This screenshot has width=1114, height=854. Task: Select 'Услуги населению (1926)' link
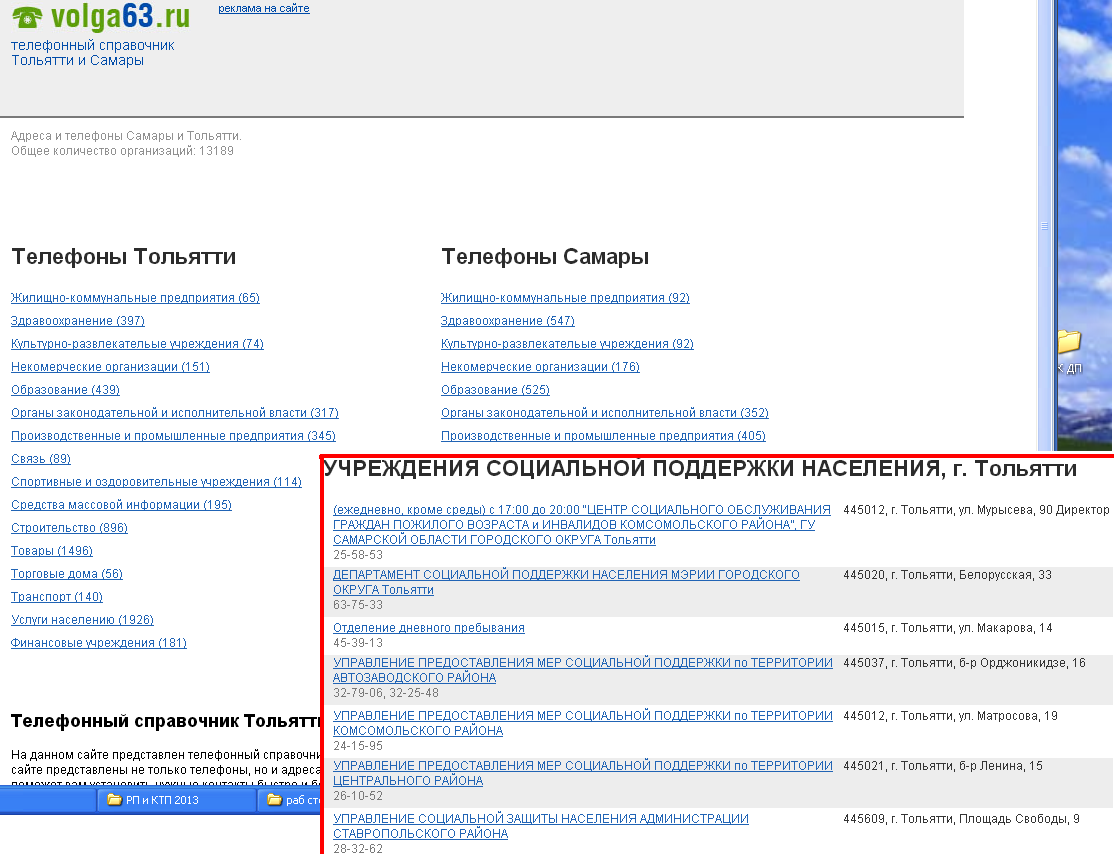pos(82,620)
